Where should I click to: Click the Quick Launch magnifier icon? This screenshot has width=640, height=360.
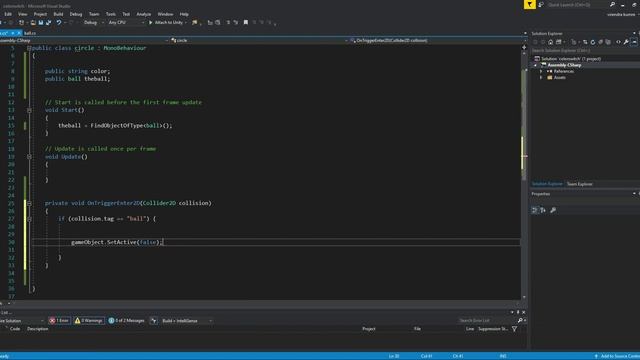(x=612, y=4)
